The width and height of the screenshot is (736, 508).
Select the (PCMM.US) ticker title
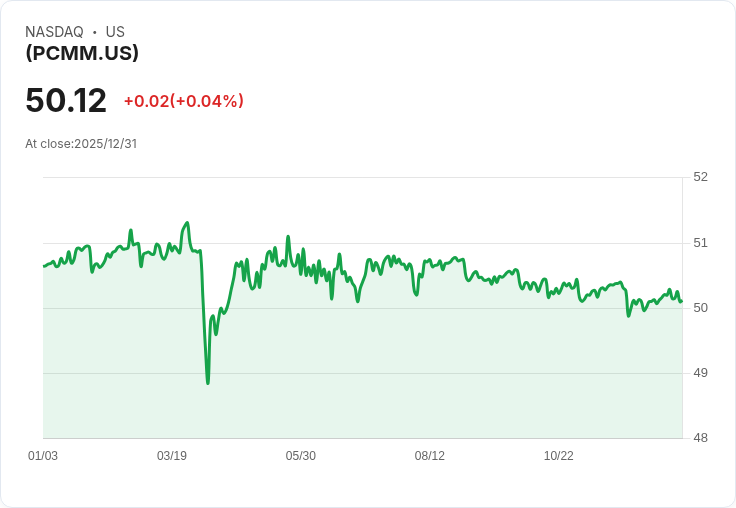(x=82, y=53)
